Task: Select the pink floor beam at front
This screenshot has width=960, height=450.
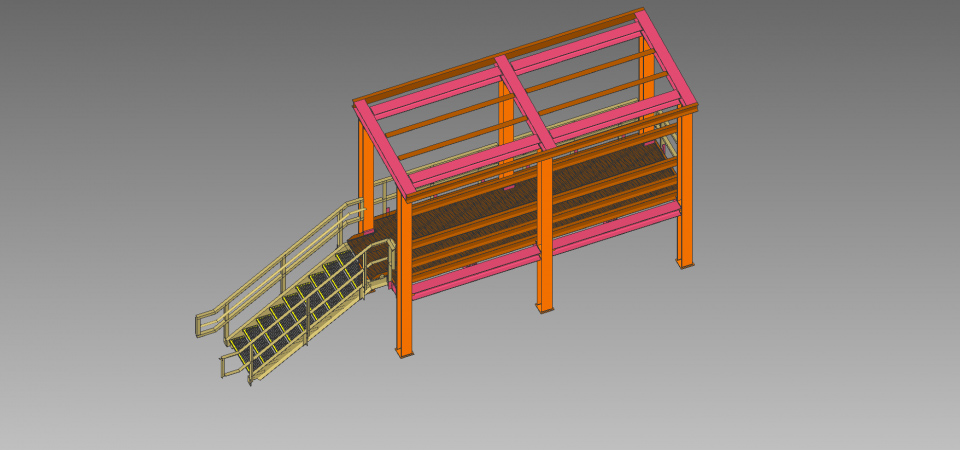Action: pos(470,274)
